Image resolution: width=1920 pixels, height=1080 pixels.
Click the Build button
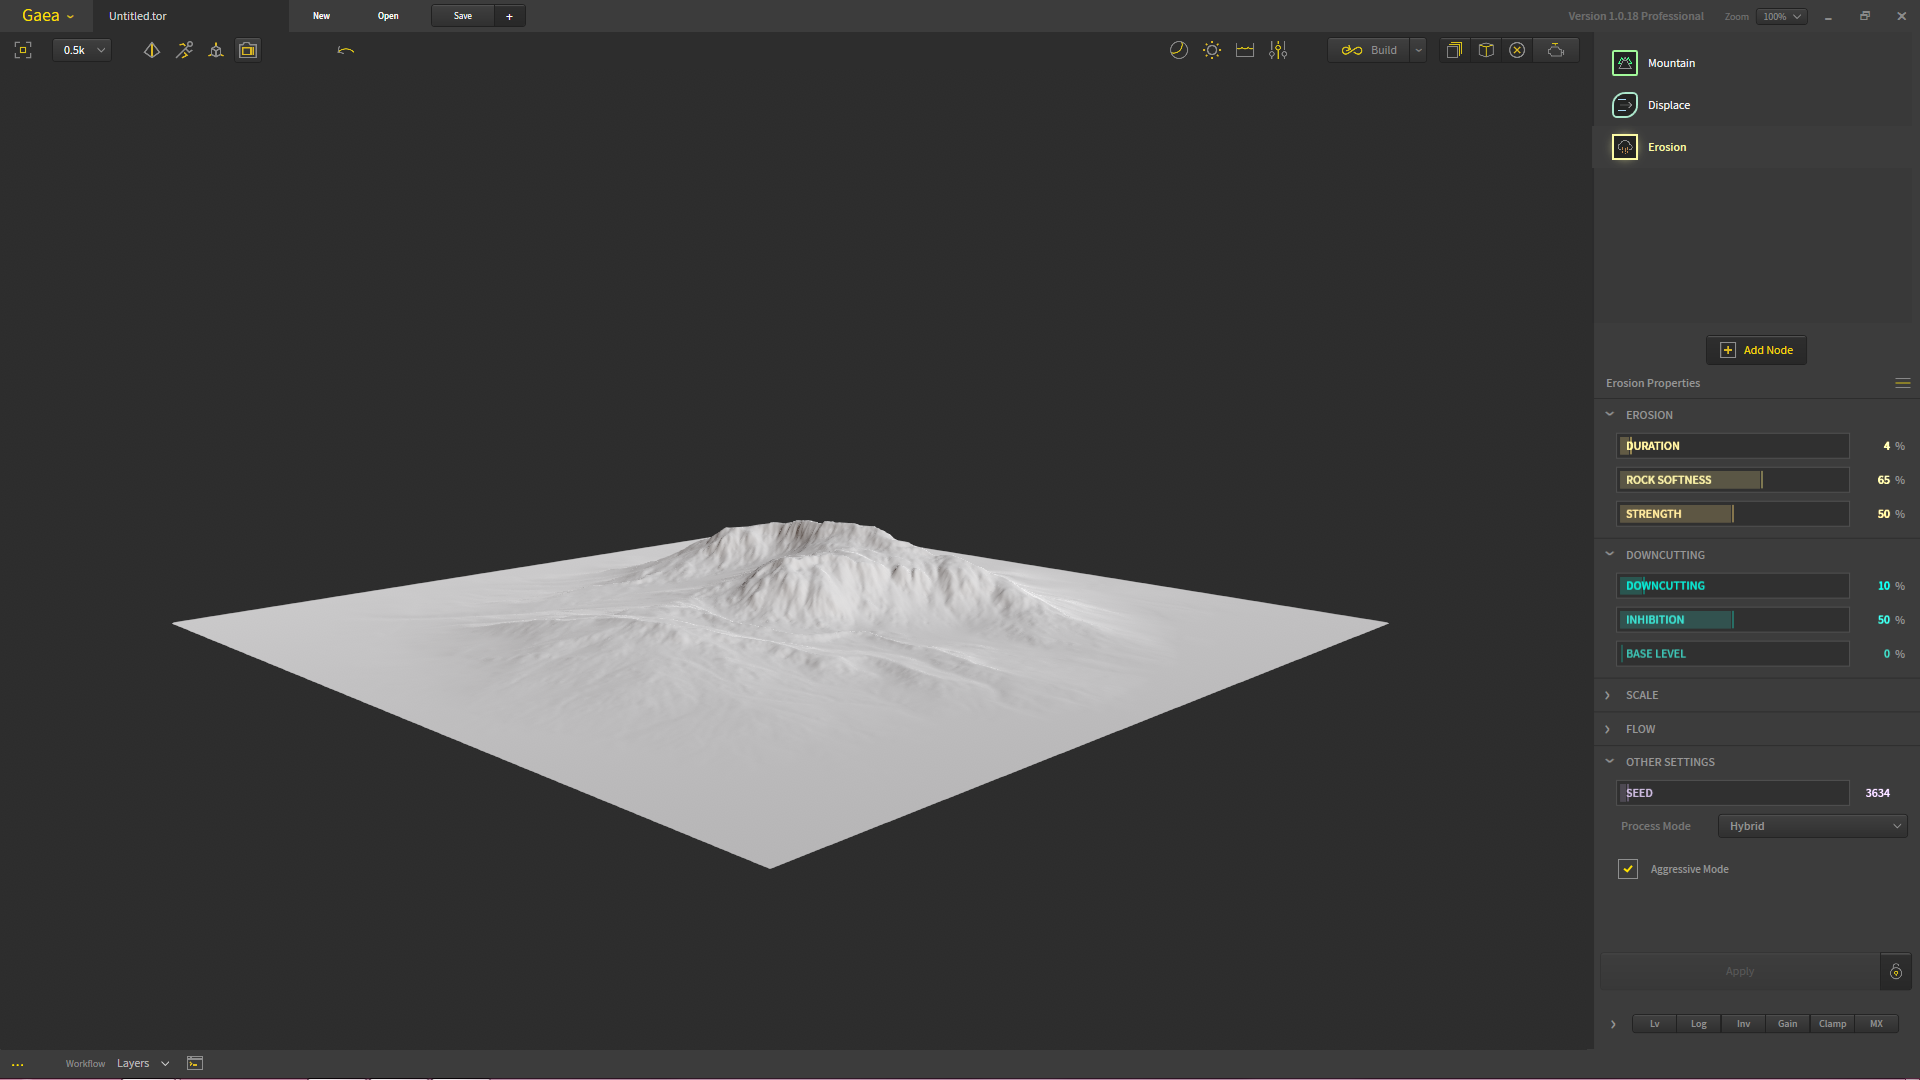coord(1369,50)
